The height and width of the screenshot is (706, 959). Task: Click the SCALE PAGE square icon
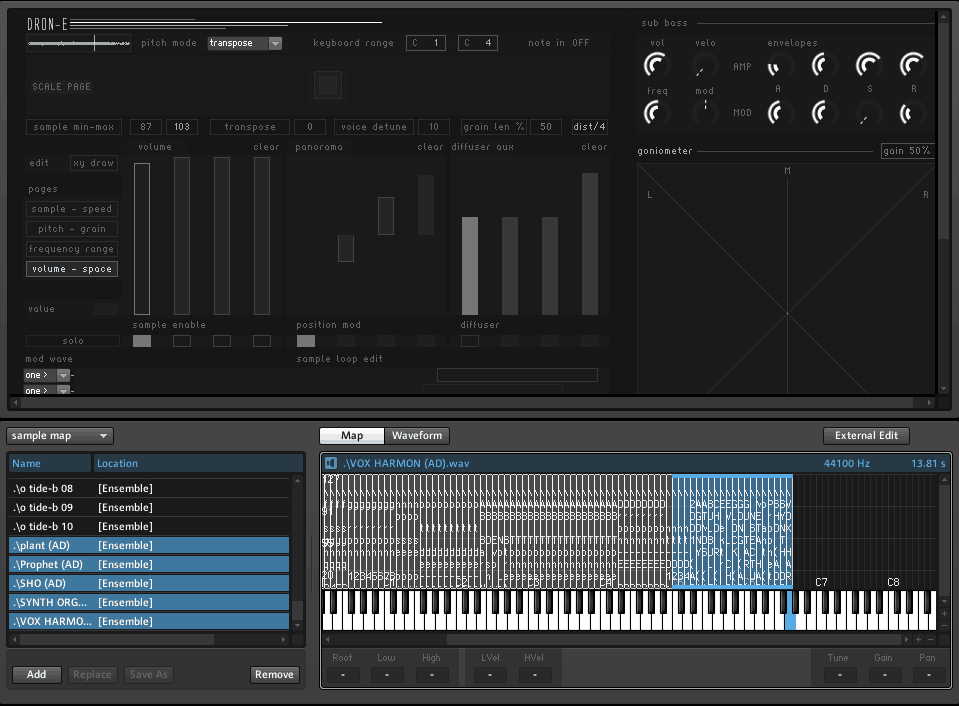[x=327, y=86]
